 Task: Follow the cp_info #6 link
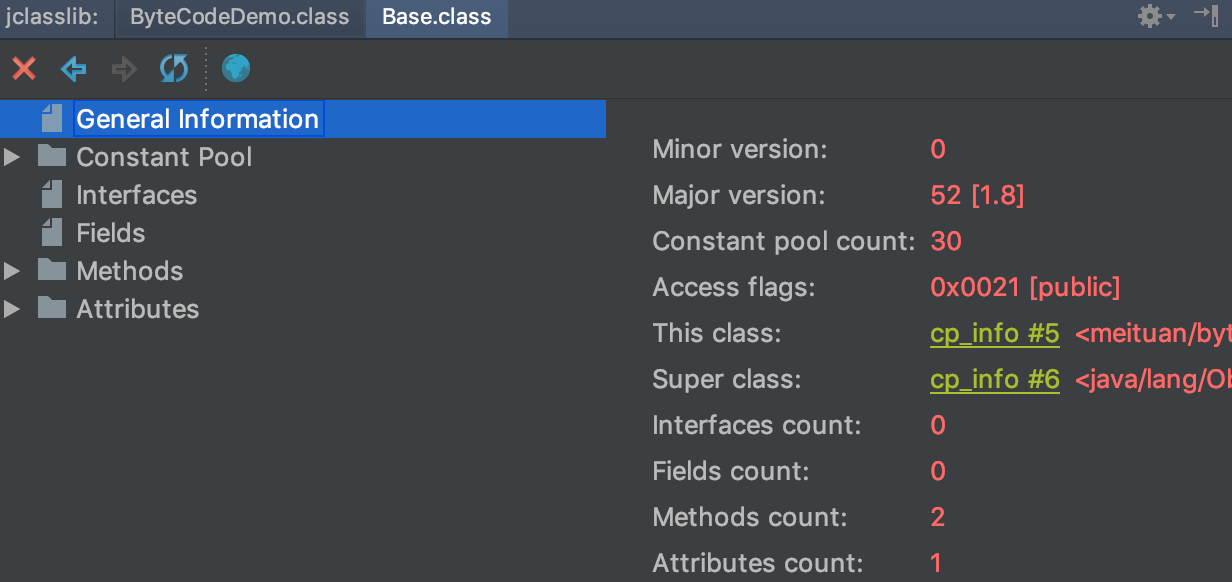coord(994,380)
